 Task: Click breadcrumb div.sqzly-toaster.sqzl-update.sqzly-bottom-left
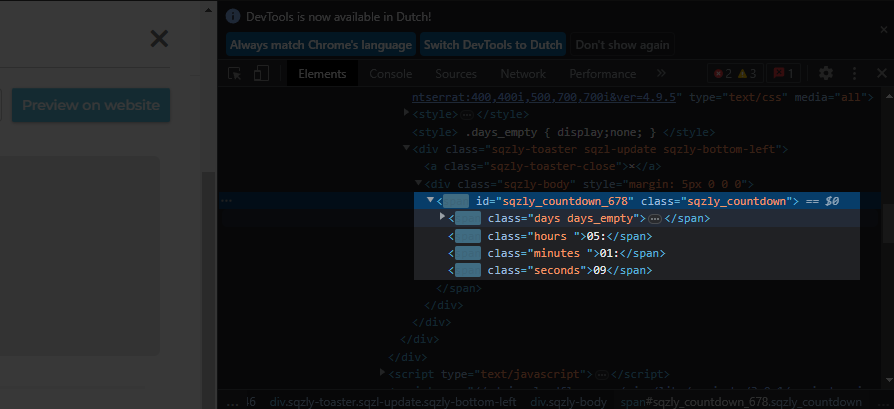(393, 402)
